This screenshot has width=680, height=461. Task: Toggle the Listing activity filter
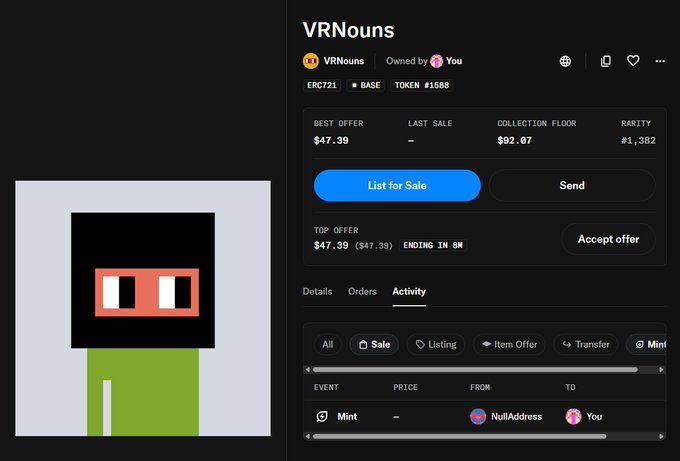pyautogui.click(x=436, y=344)
